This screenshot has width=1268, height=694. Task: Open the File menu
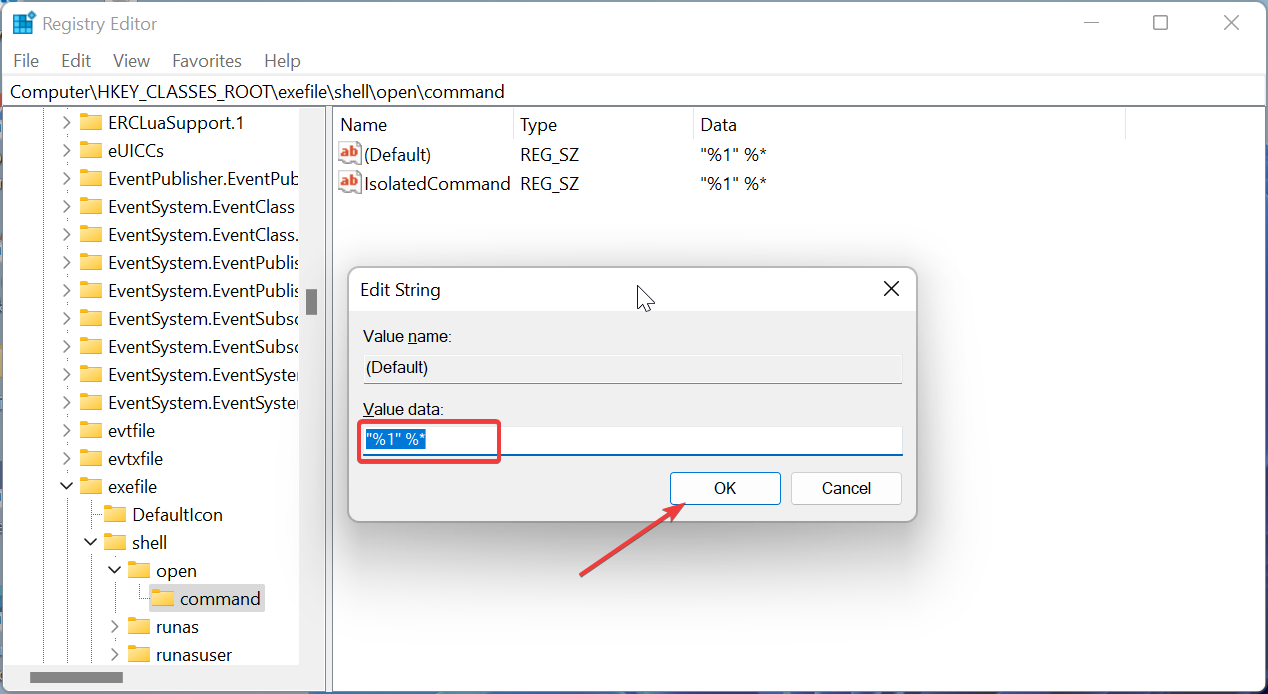pyautogui.click(x=25, y=61)
